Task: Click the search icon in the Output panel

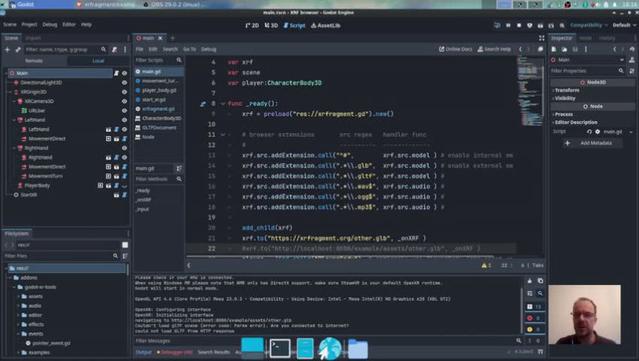Action: (x=540, y=293)
